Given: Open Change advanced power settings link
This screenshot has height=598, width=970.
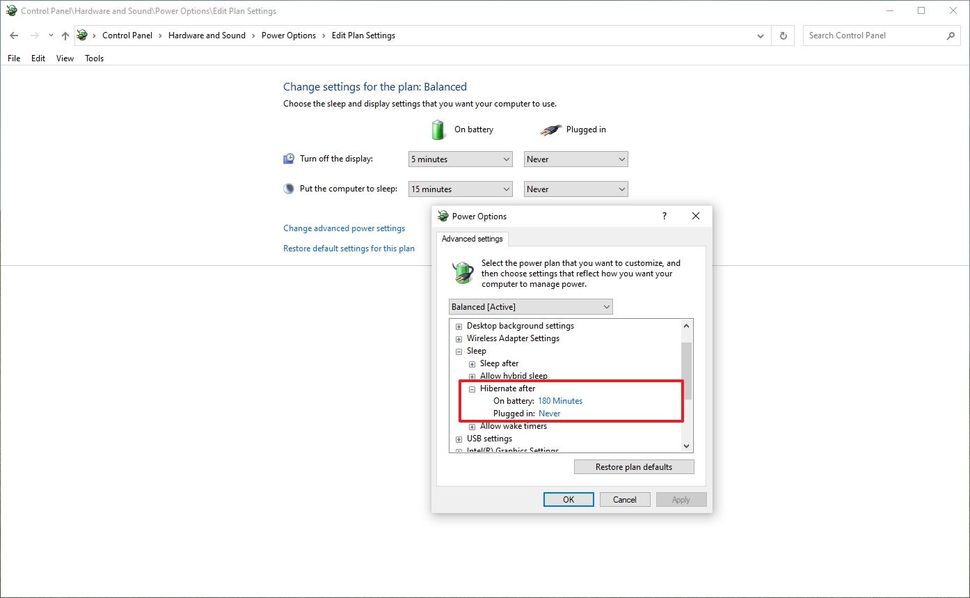Looking at the screenshot, I should (x=344, y=228).
